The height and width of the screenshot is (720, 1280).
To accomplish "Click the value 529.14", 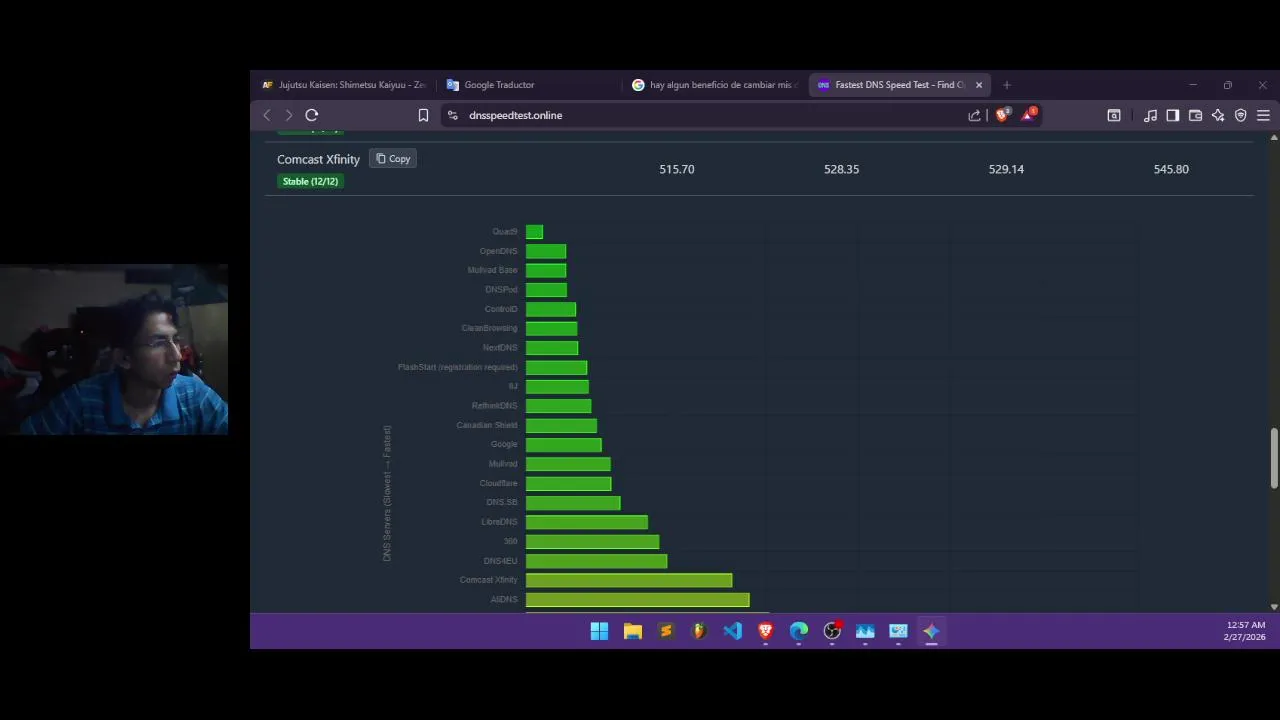I will click(1006, 169).
